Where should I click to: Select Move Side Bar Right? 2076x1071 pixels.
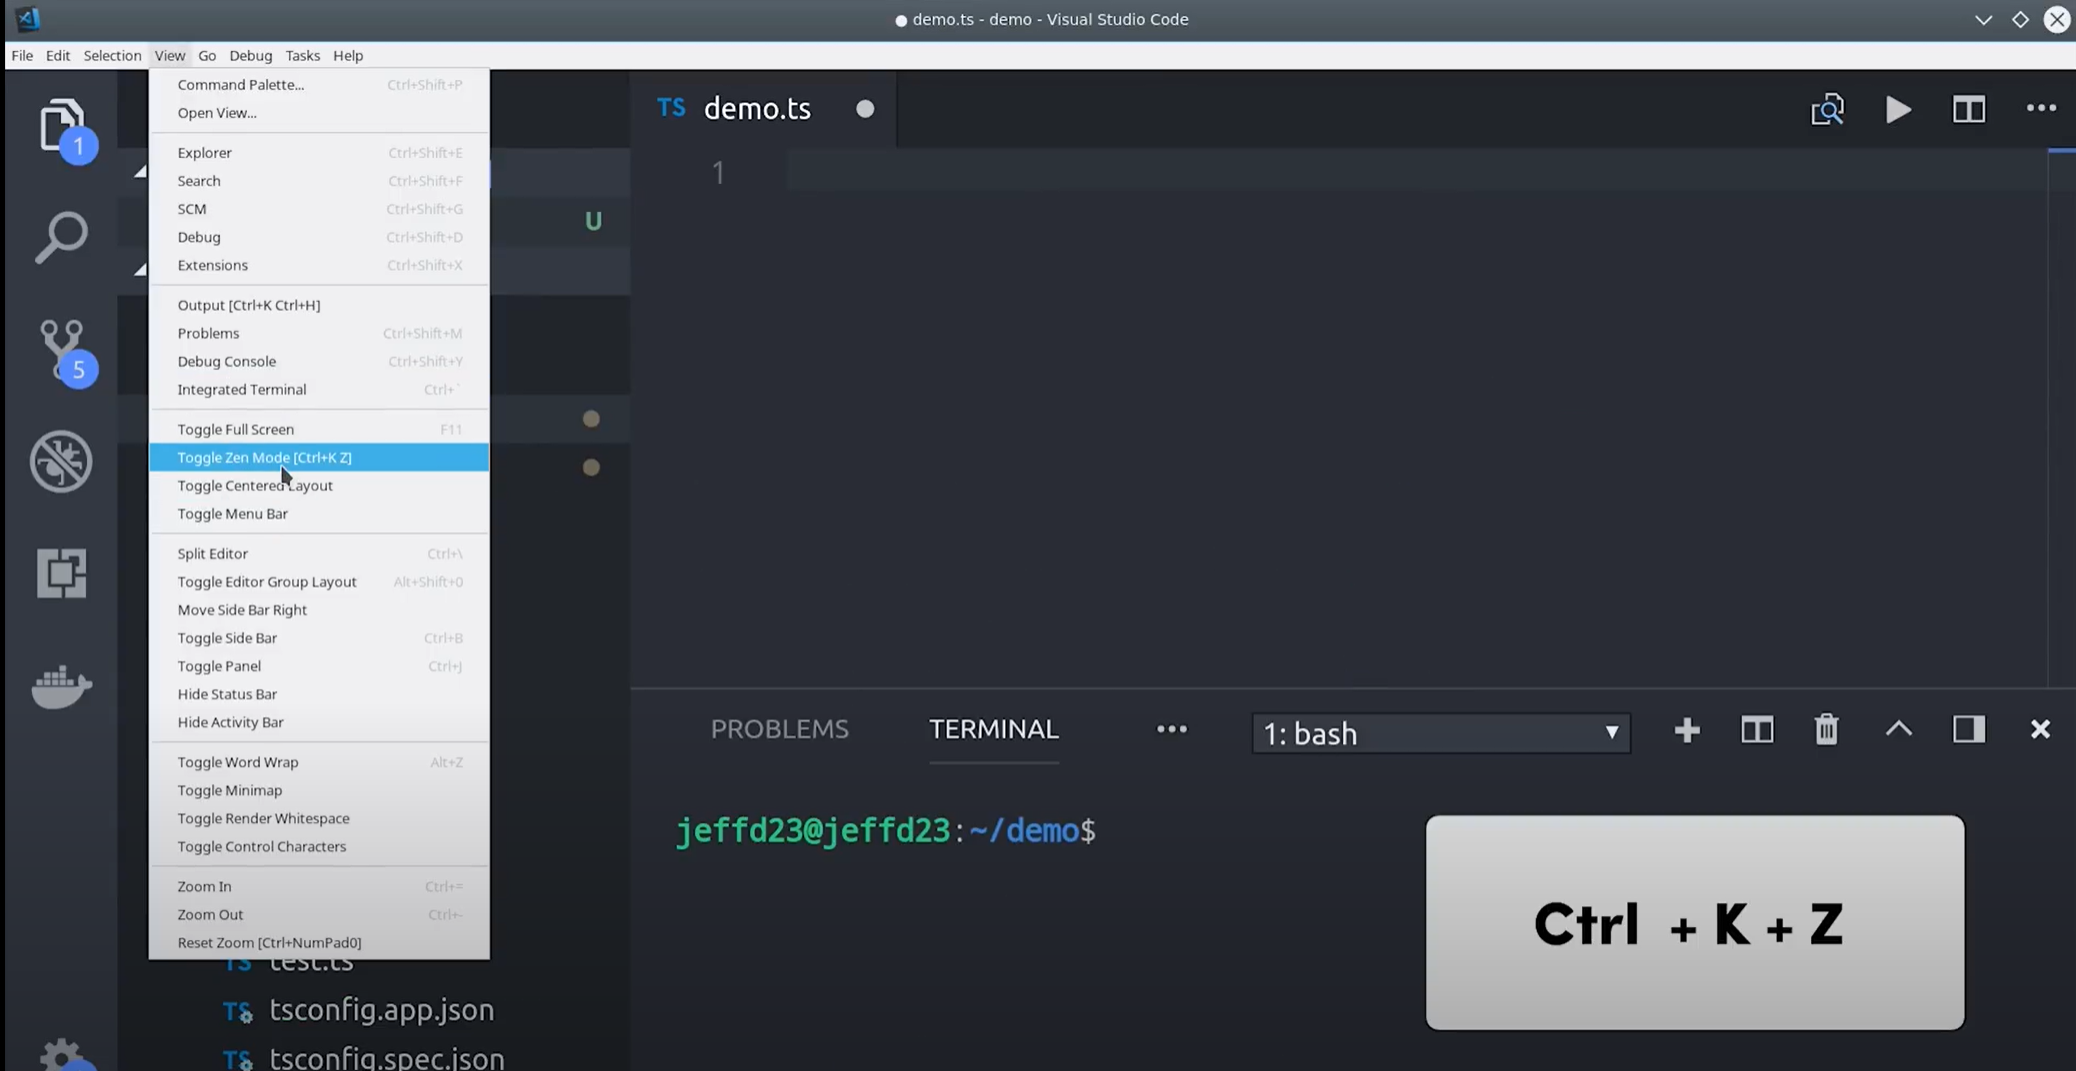tap(319, 609)
